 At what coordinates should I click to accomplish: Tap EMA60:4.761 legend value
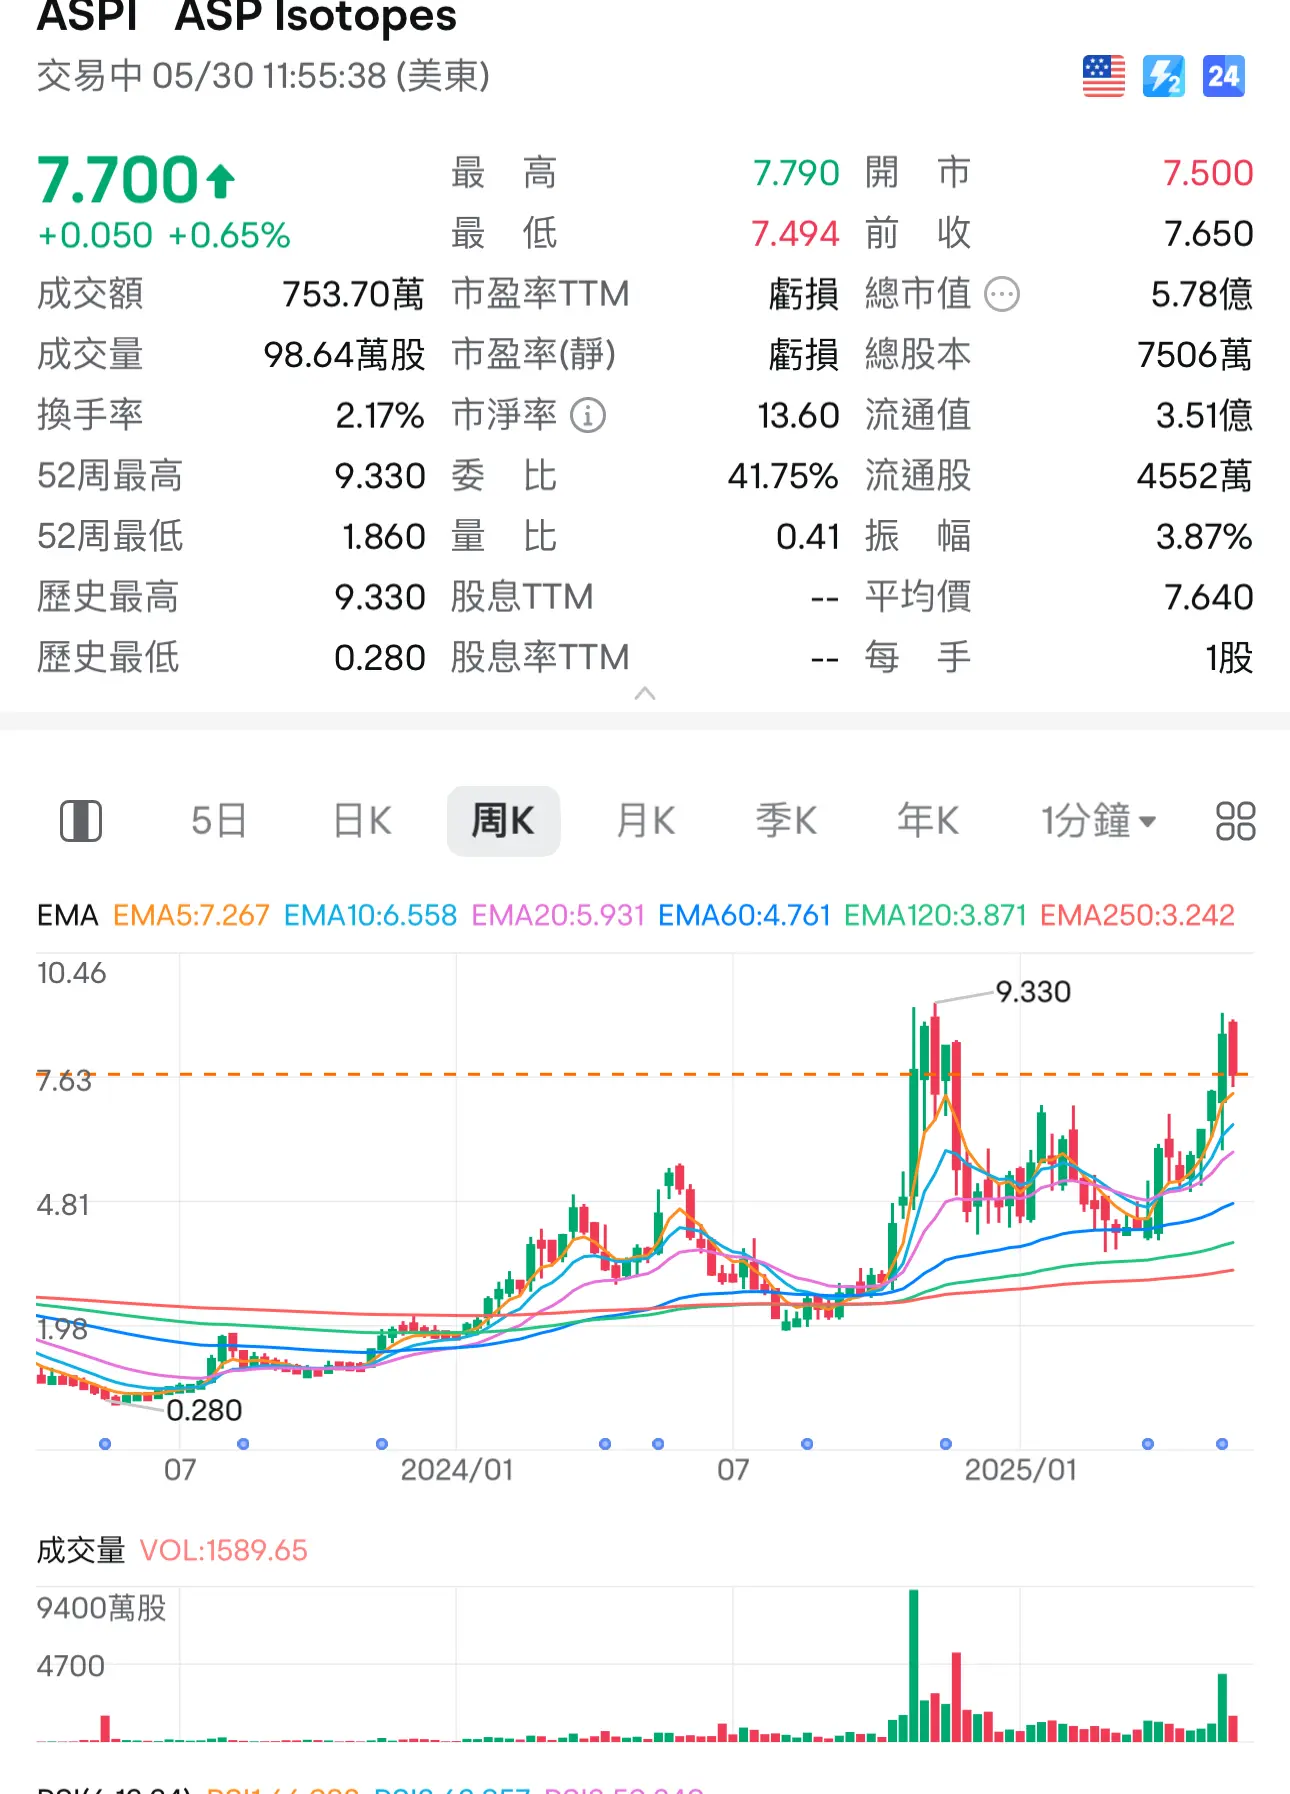[744, 915]
